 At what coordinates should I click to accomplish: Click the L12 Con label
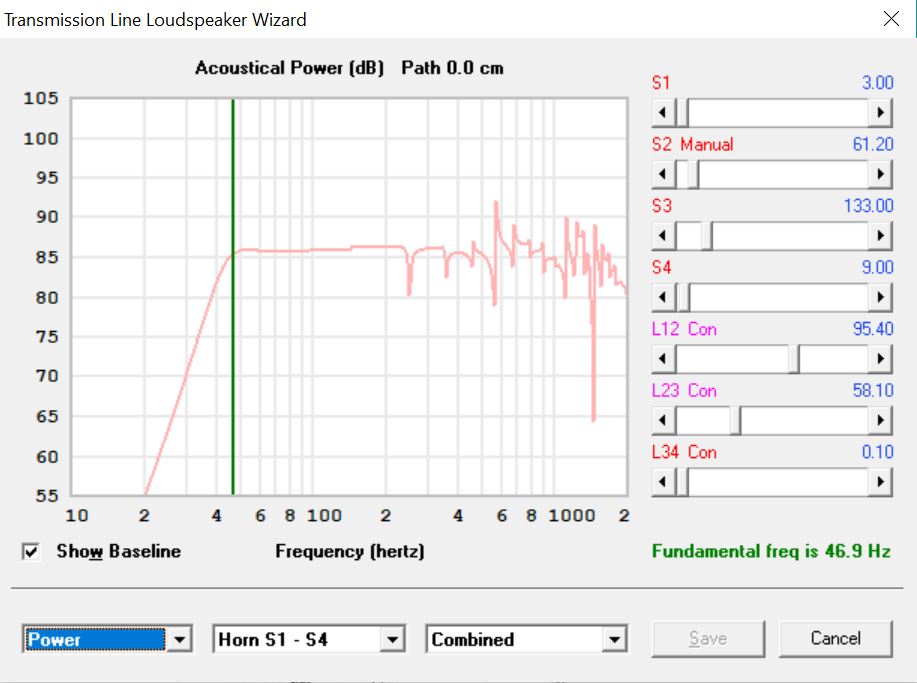point(684,329)
